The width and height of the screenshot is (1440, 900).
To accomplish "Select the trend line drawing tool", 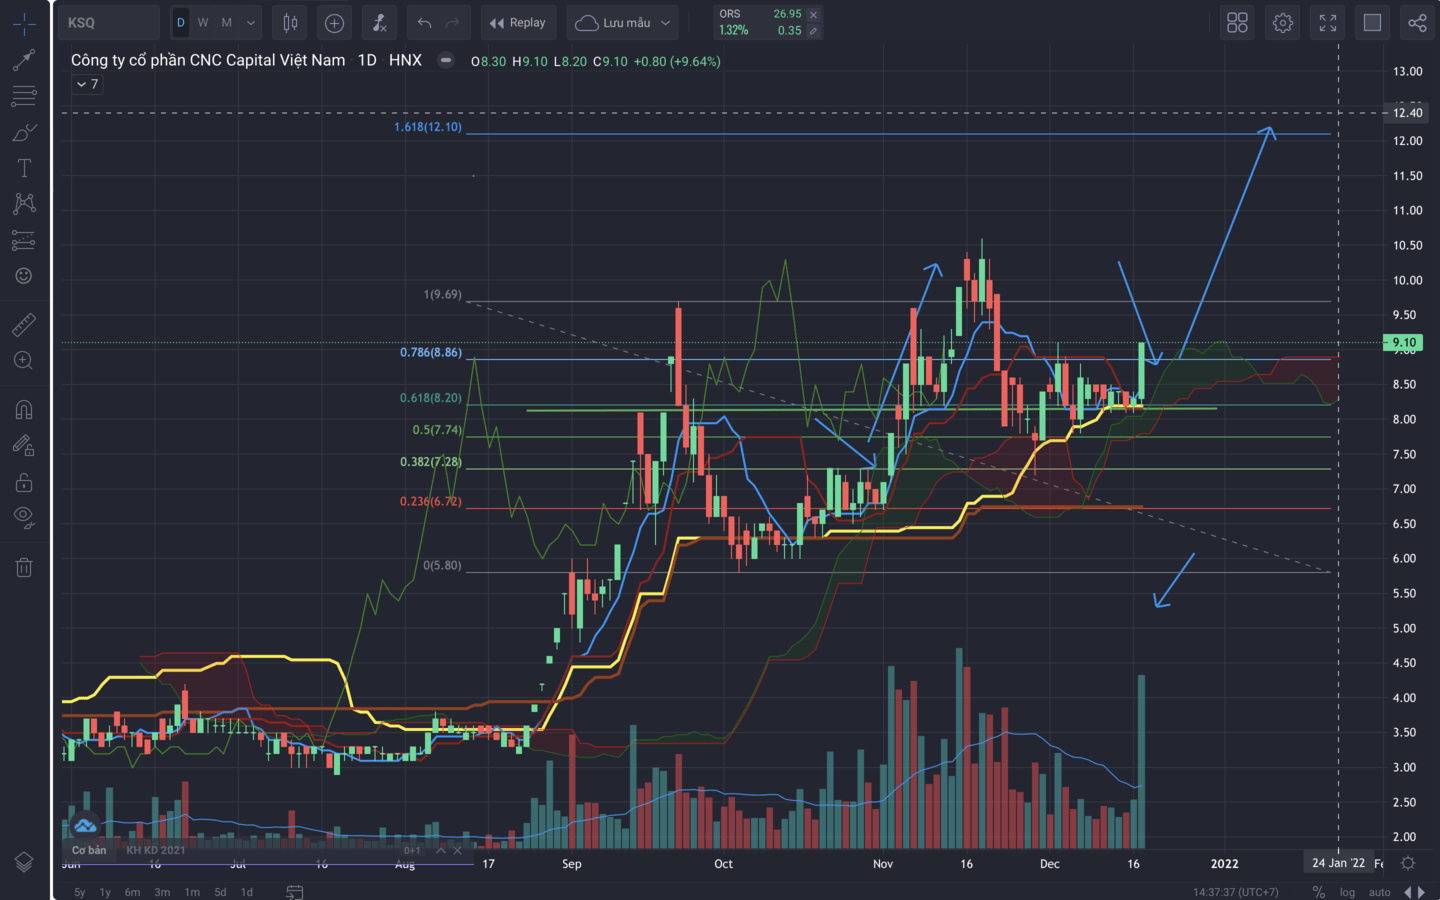I will (24, 60).
